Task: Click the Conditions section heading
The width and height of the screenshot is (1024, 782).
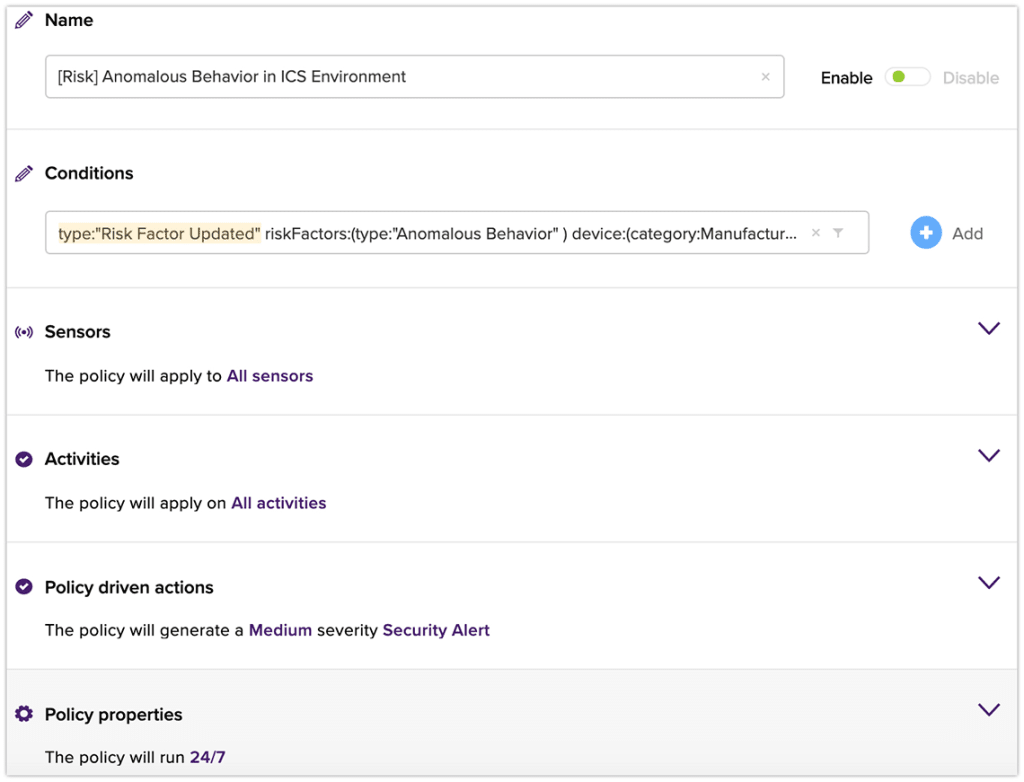Action: pos(89,173)
